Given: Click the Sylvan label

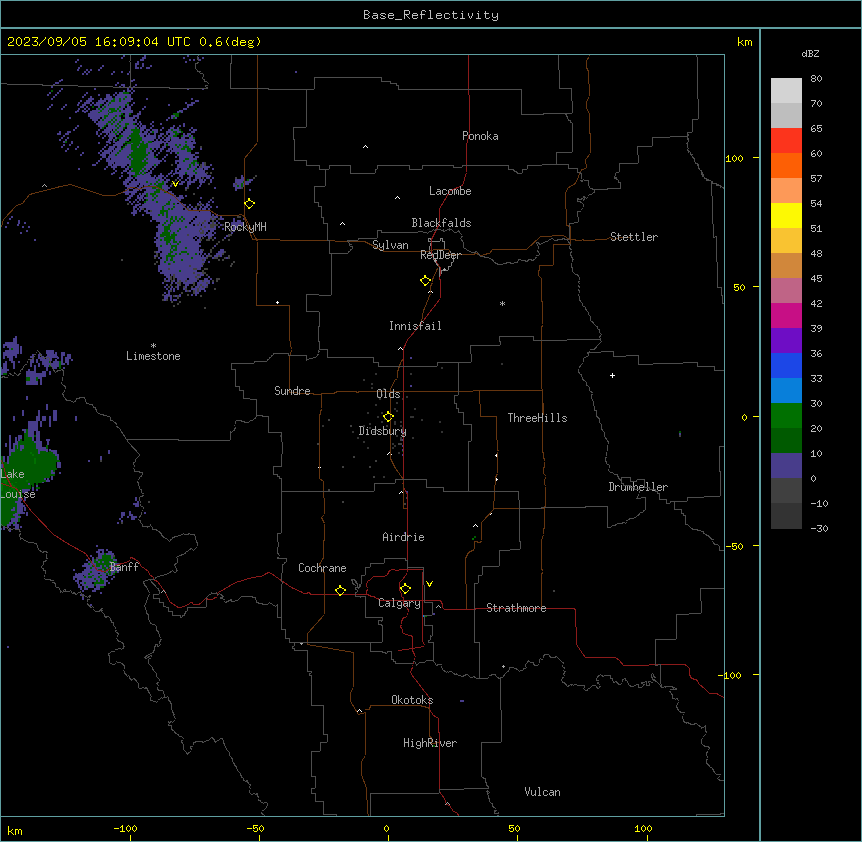Looking at the screenshot, I should point(390,245).
